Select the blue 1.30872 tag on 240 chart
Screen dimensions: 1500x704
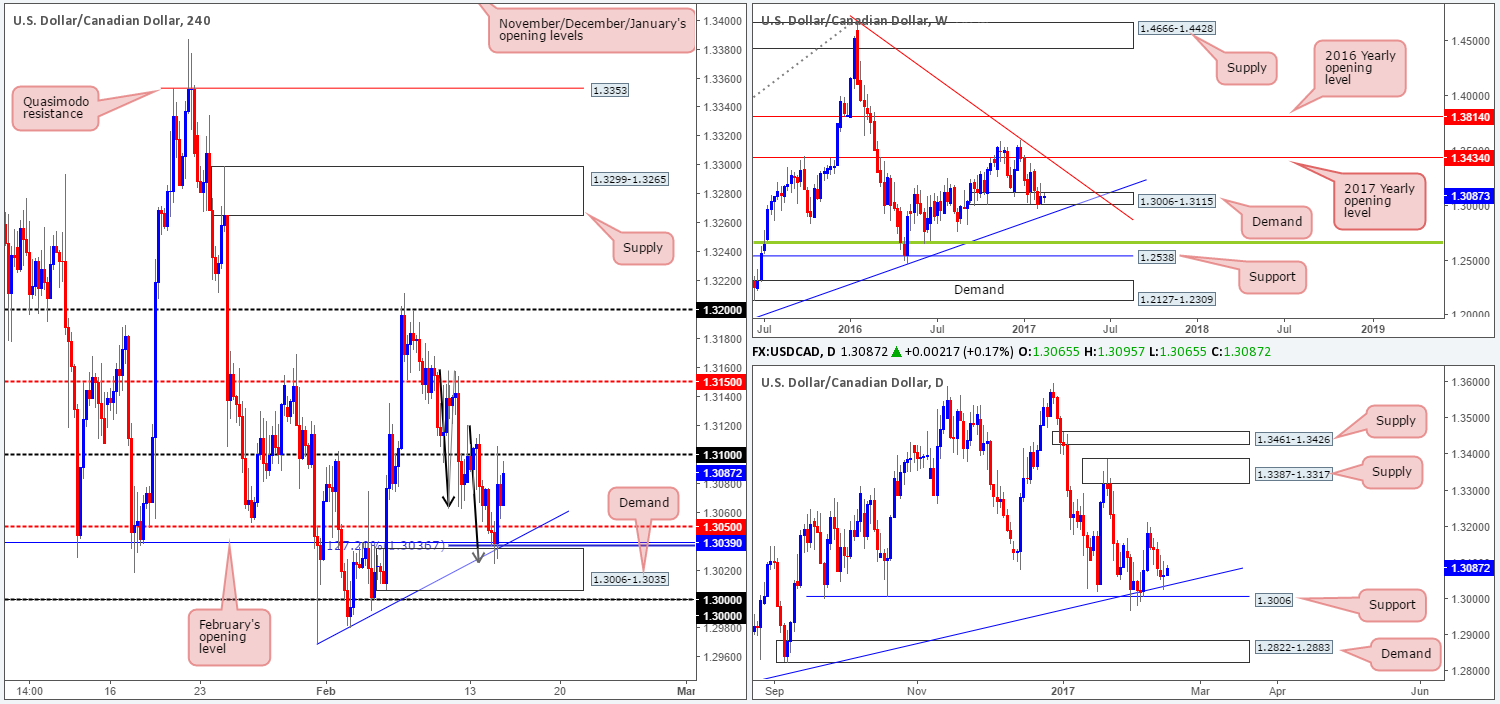[720, 472]
